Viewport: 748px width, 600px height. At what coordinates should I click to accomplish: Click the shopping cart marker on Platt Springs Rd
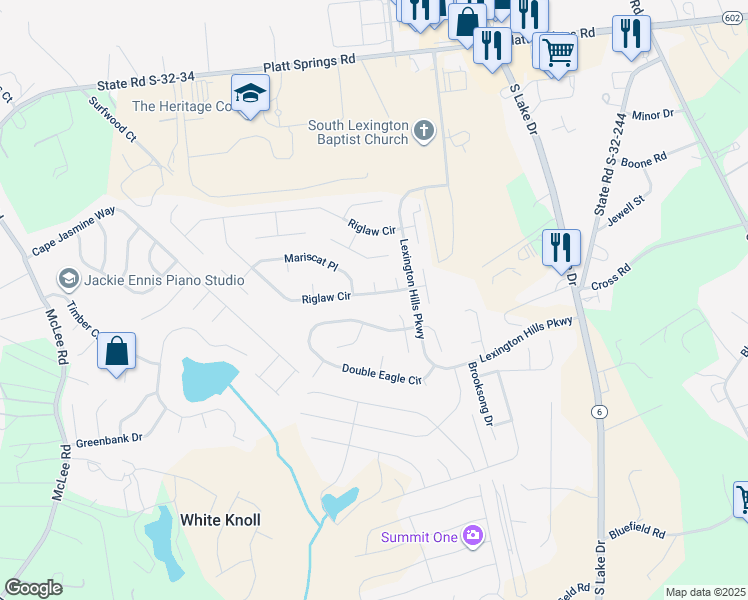pyautogui.click(x=559, y=52)
